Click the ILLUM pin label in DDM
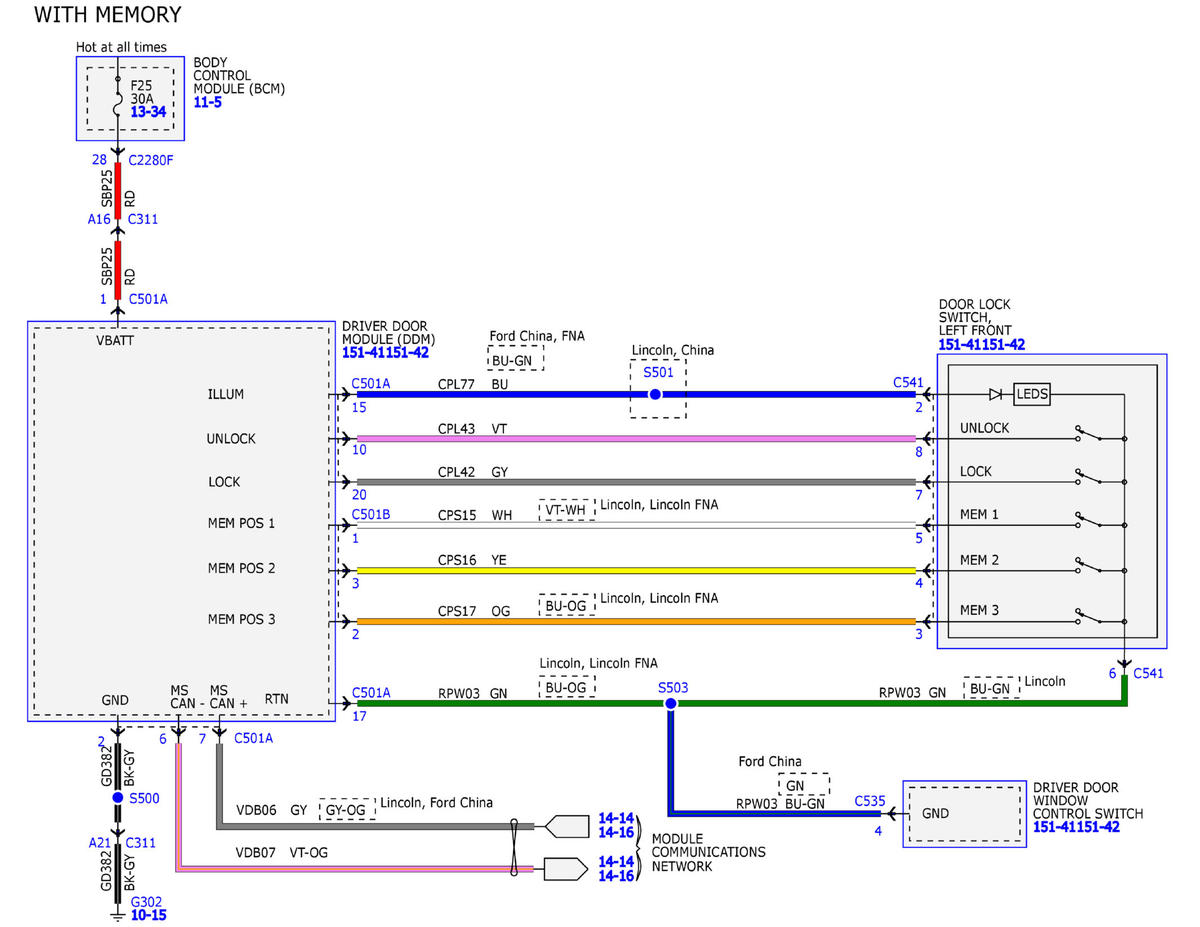The image size is (1200, 927). [225, 394]
